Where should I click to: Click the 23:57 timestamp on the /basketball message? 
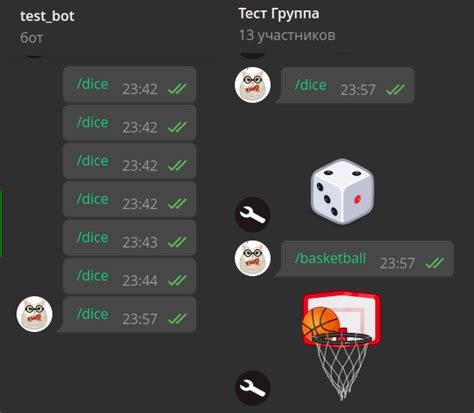[397, 263]
